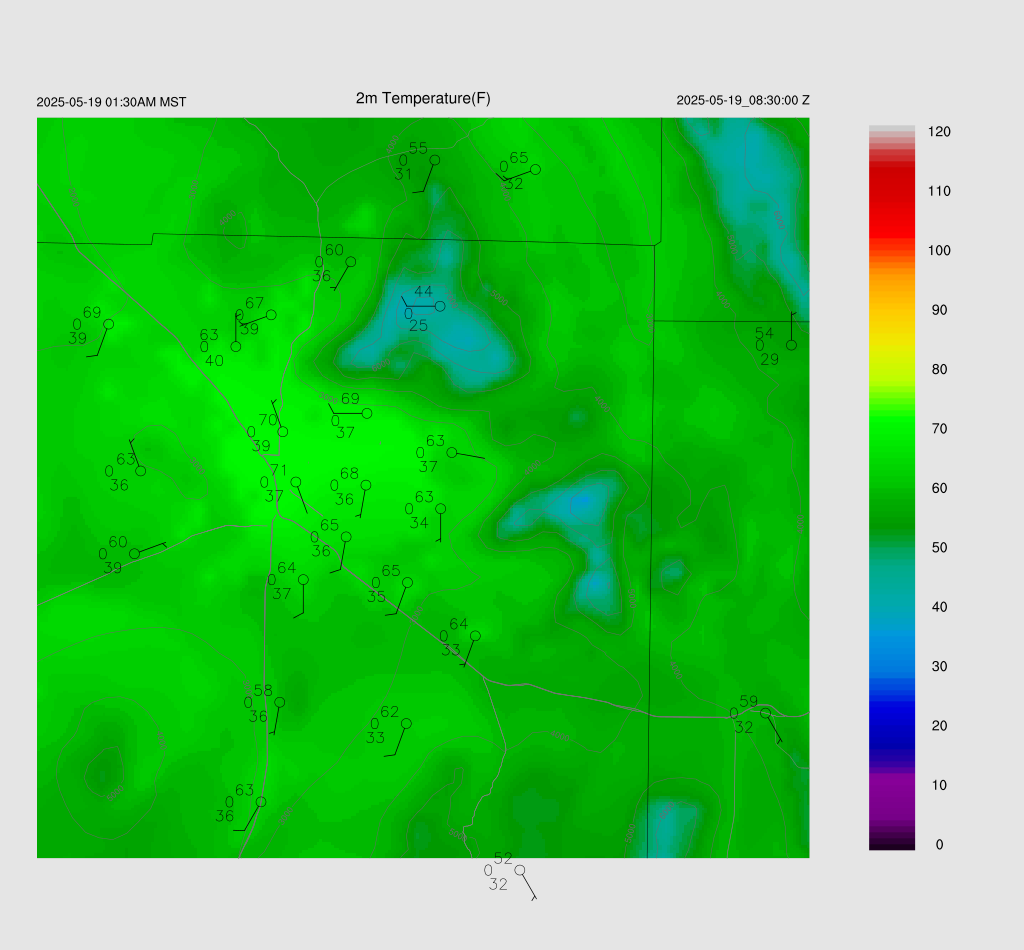
Task: Click the station temperature reading 62
Action: [x=389, y=712]
